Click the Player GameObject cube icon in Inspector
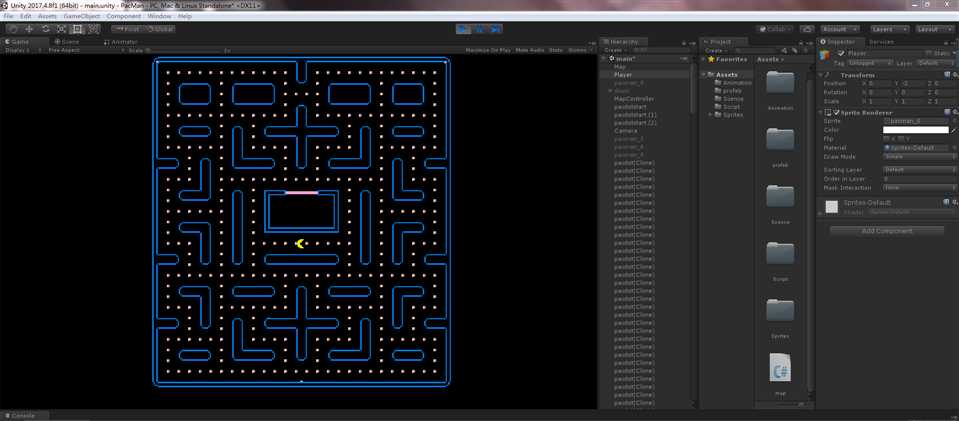The width and height of the screenshot is (959, 421). [824, 55]
